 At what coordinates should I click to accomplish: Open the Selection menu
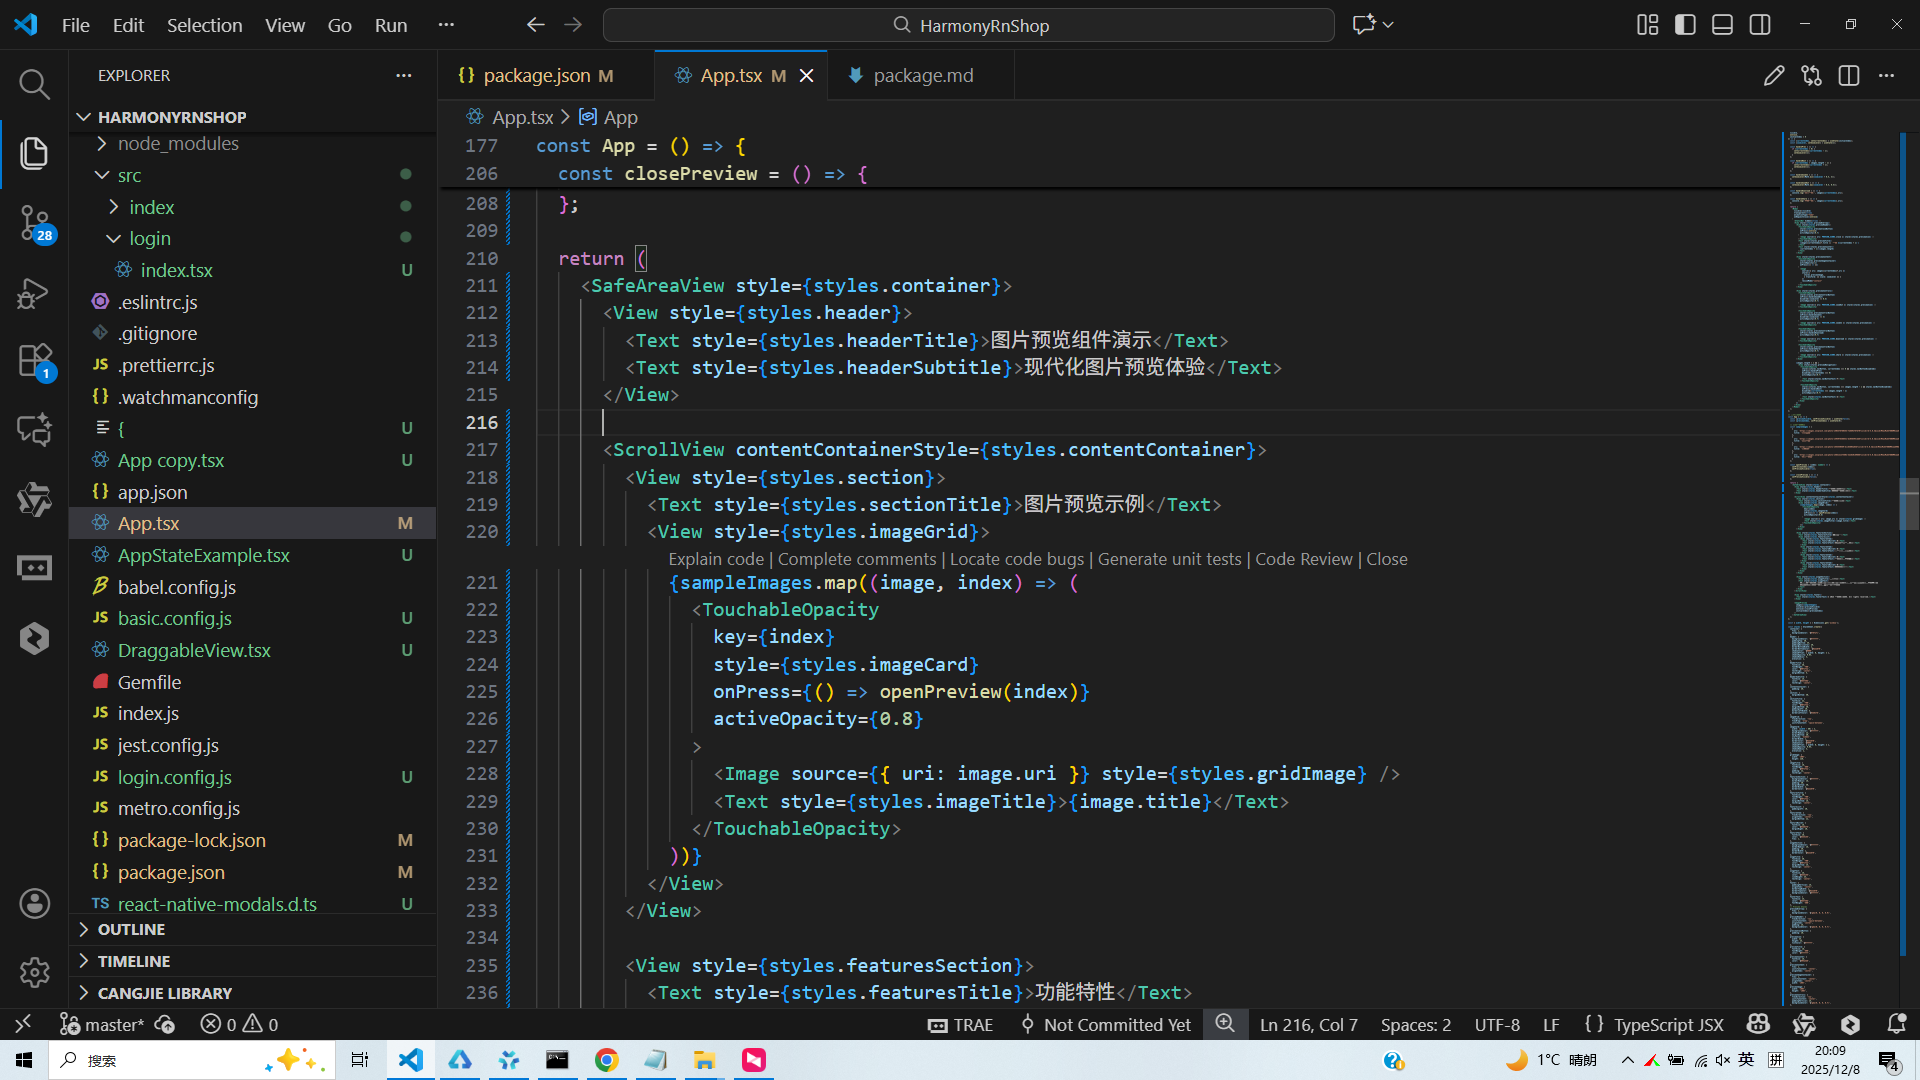[x=204, y=25]
